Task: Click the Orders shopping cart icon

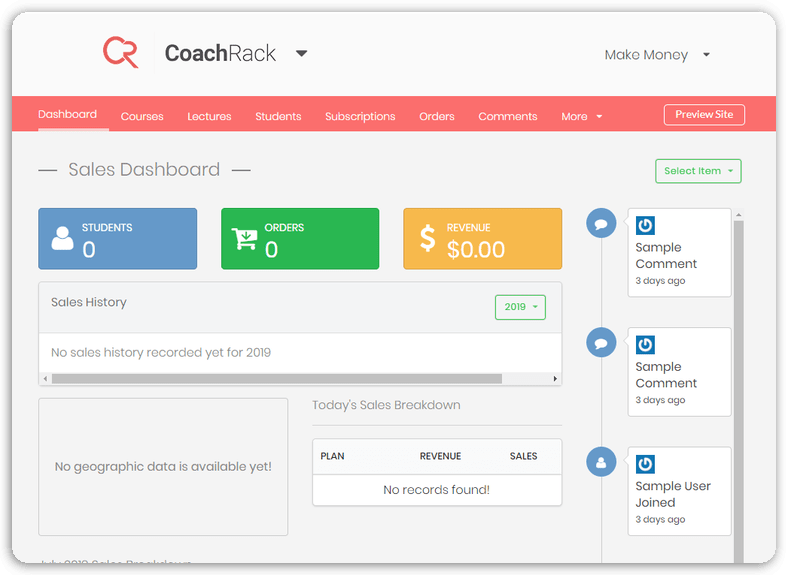Action: click(x=245, y=239)
